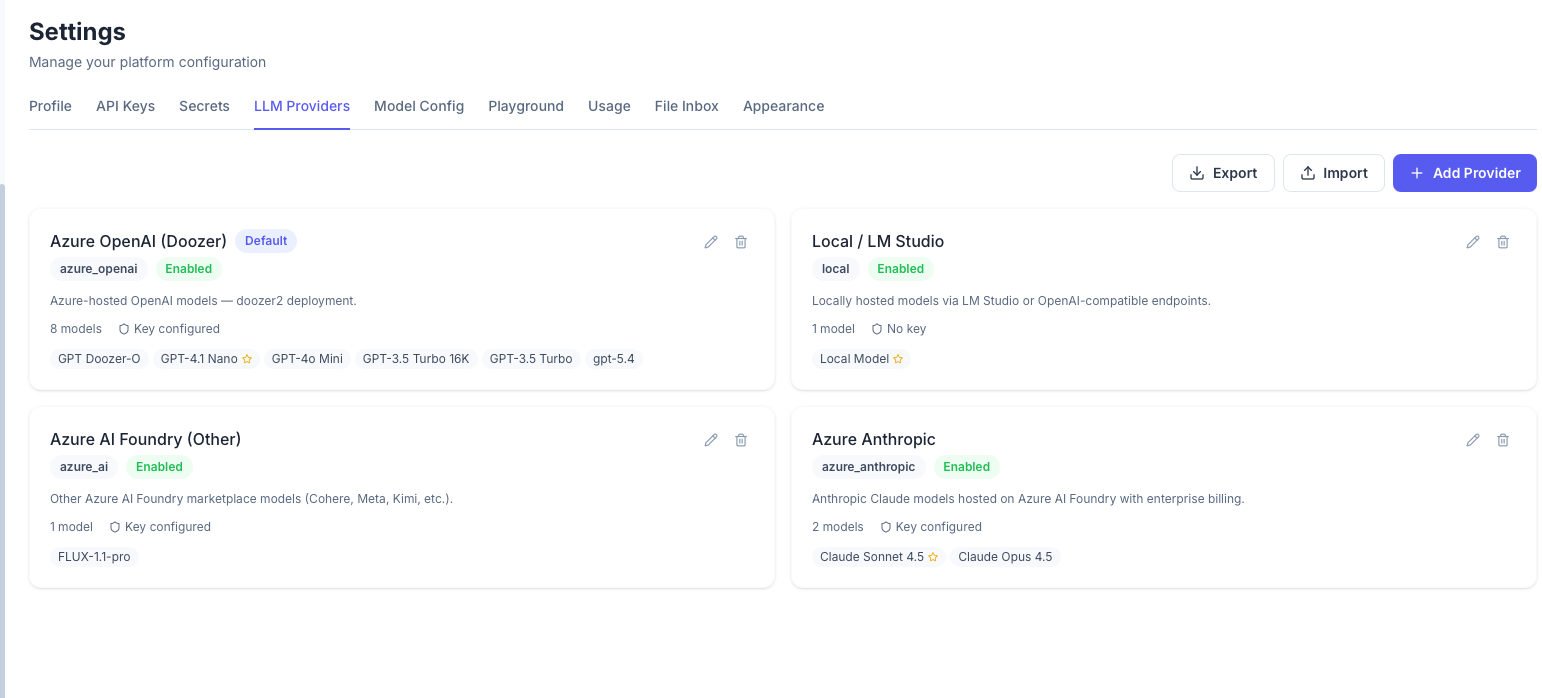
Task: Click the edit pencil on Local / LM Studio
Action: click(1473, 241)
